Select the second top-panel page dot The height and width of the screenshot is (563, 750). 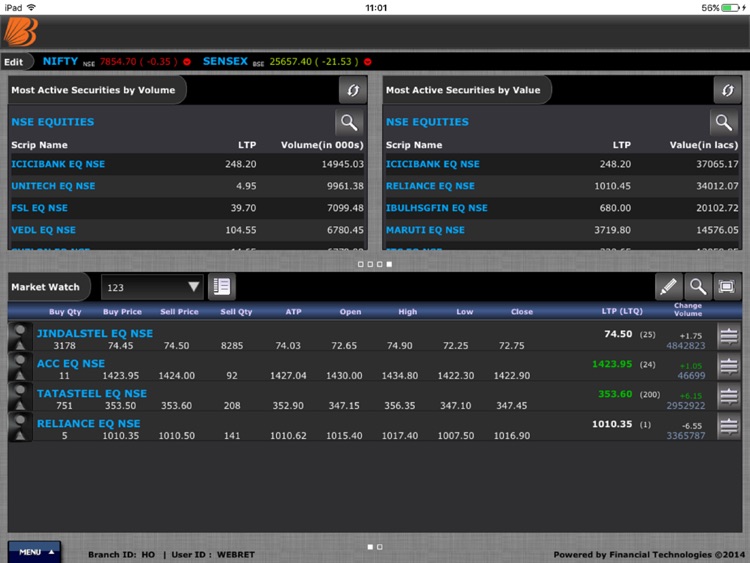(370, 264)
